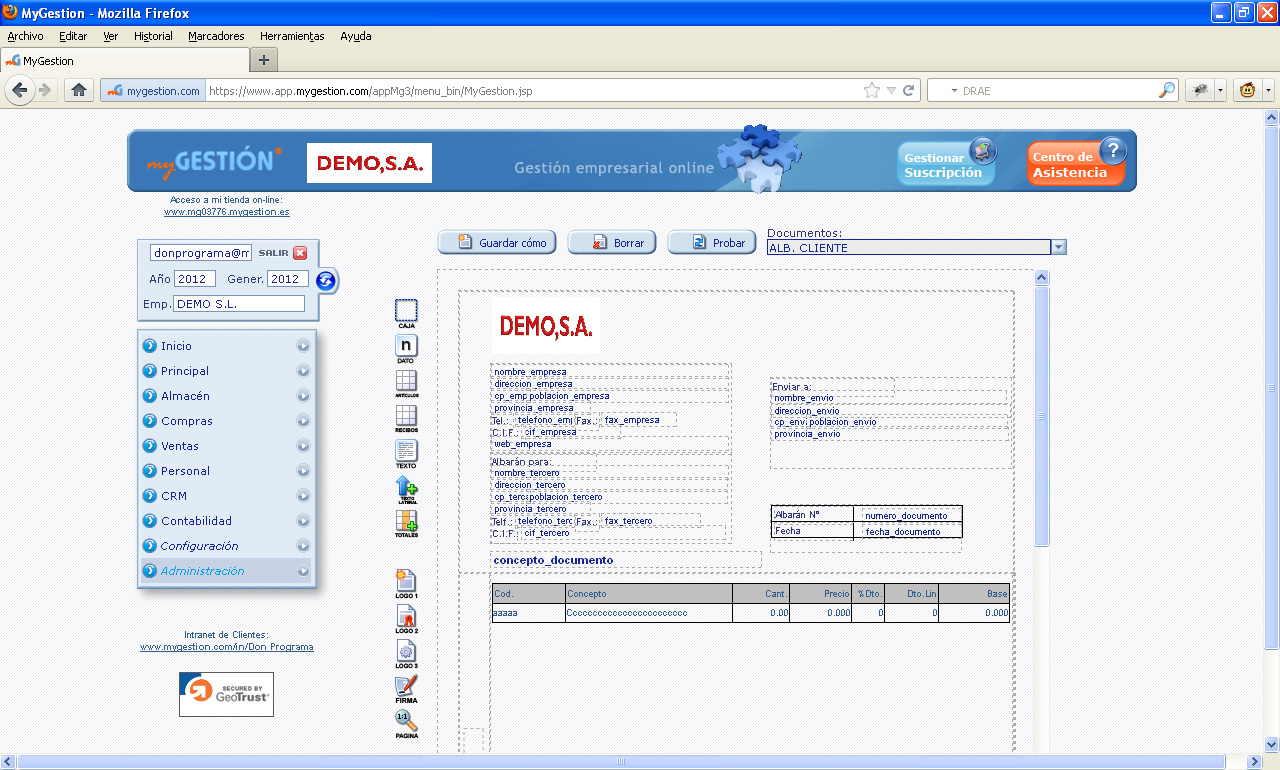The width and height of the screenshot is (1280, 770).
Task: Select the DATO field tool
Action: [x=406, y=349]
